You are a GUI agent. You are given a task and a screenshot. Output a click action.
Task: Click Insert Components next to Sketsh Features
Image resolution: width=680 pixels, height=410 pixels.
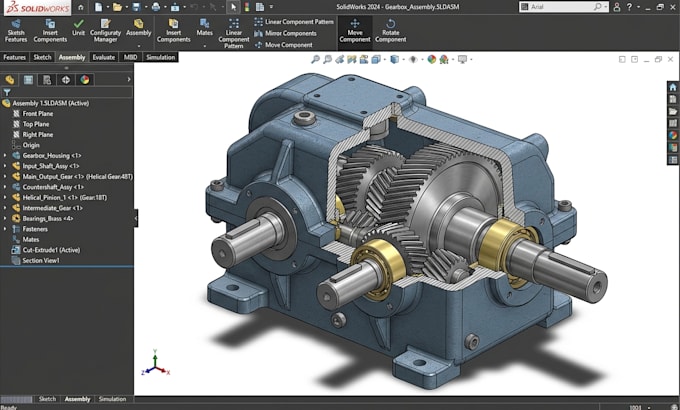click(50, 30)
